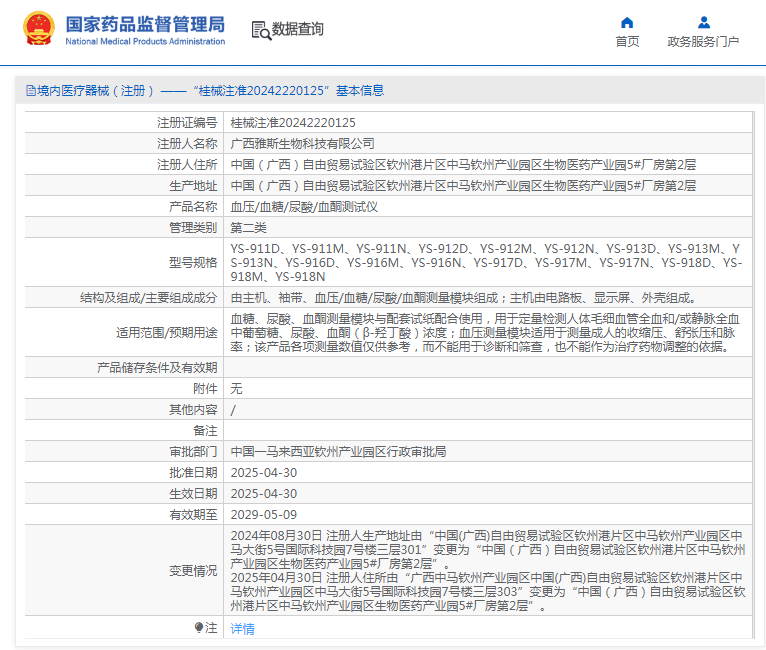
Task: Click the YS-911D model list cell
Action: (x=487, y=263)
